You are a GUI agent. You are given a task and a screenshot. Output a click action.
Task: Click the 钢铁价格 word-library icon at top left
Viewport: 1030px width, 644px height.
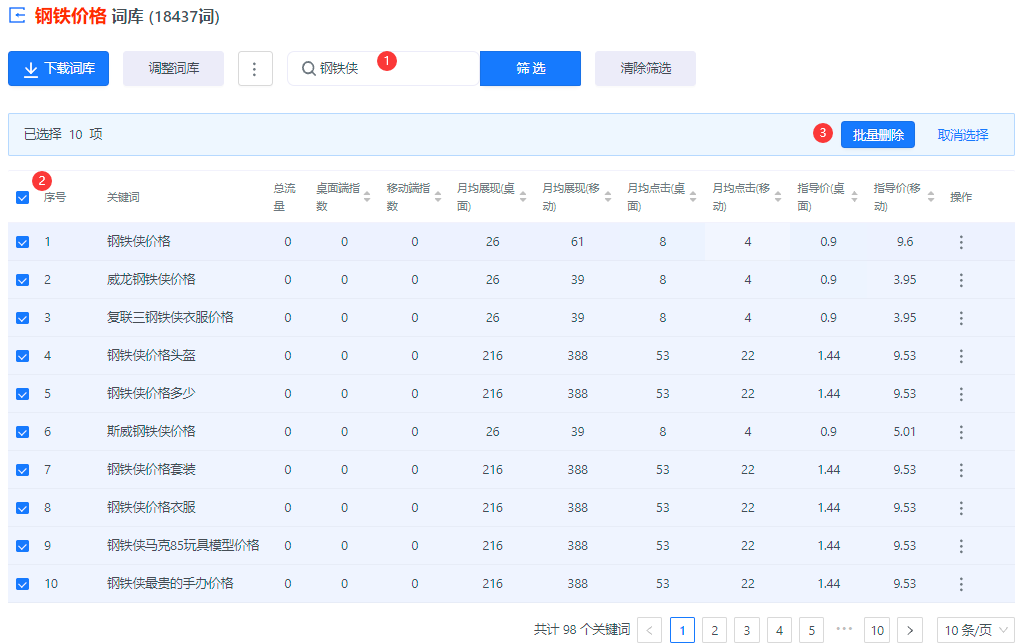coord(16,17)
